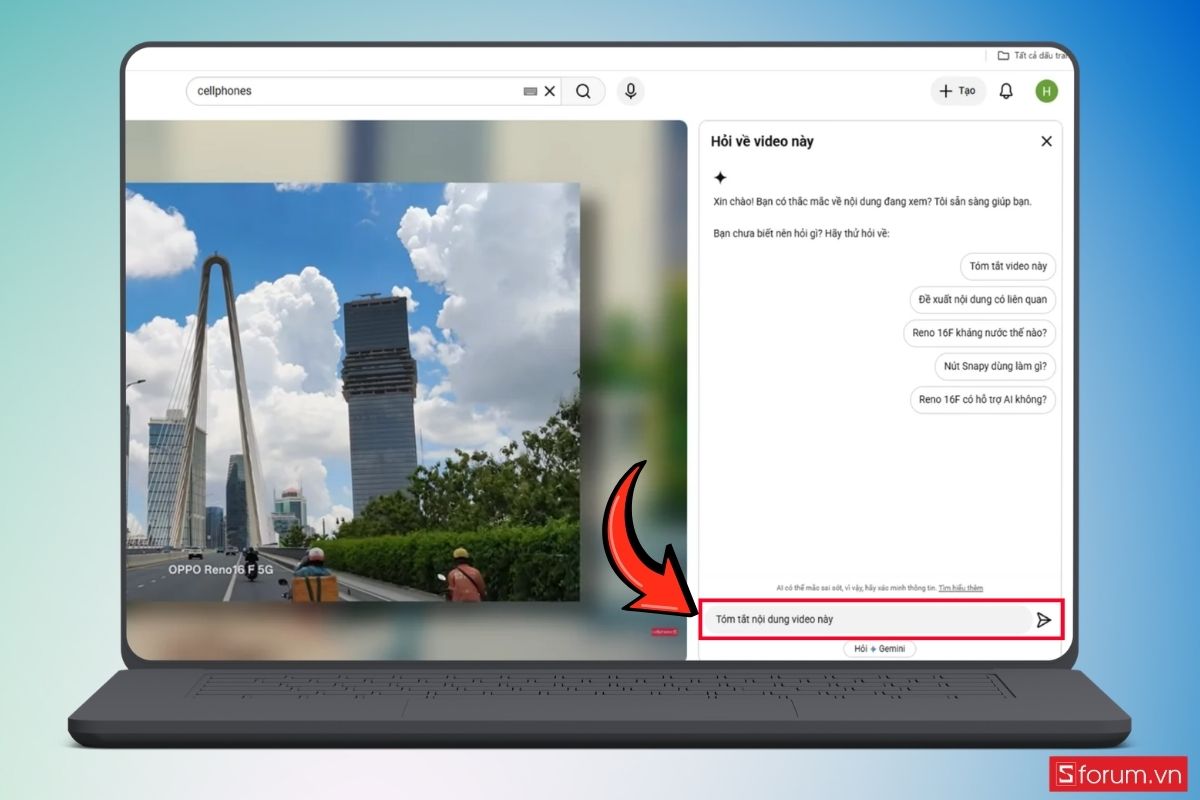The height and width of the screenshot is (800, 1200).
Task: Open the green H account avatar
Action: click(x=1046, y=91)
